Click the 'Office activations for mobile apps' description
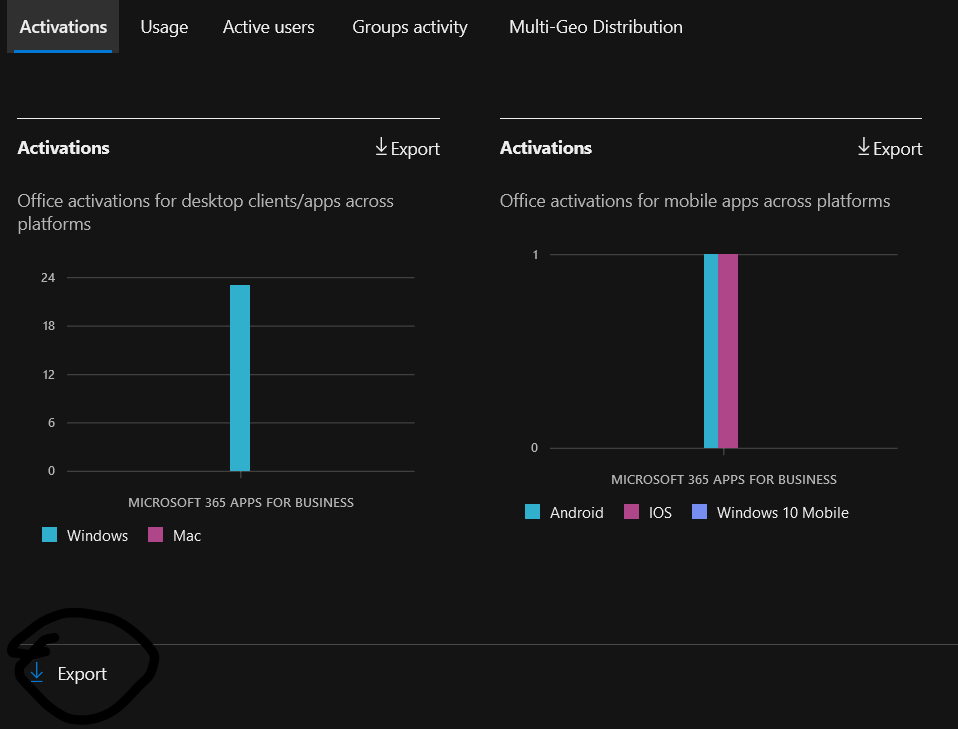This screenshot has height=729, width=958. click(x=695, y=201)
